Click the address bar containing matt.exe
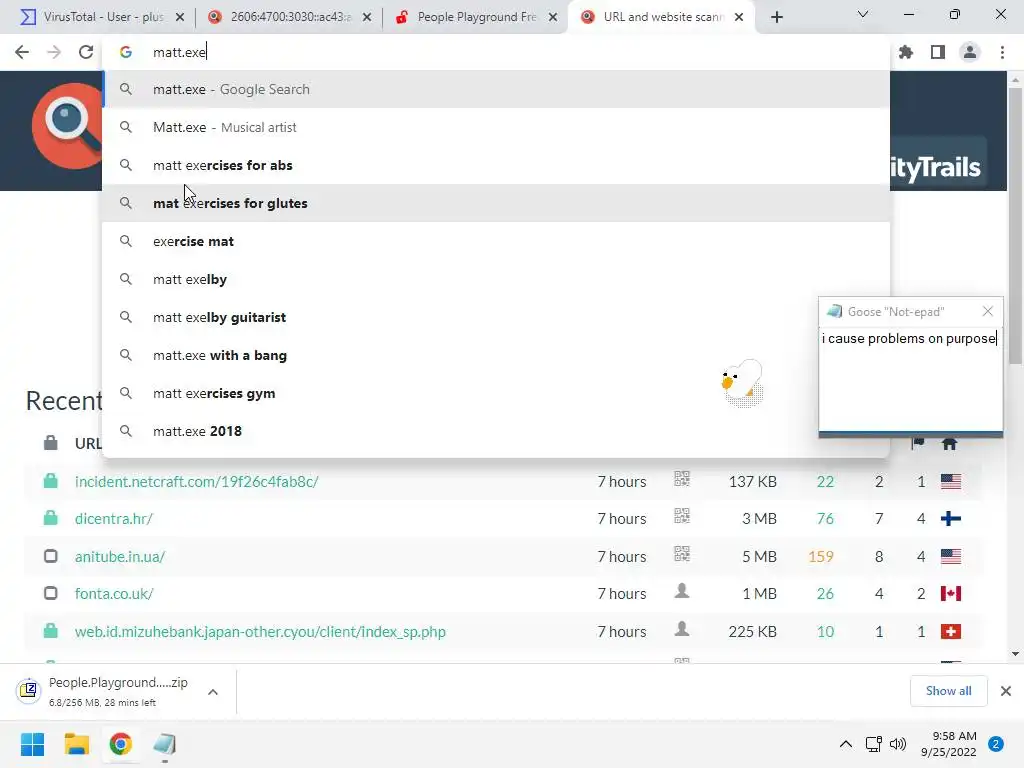The image size is (1024, 768). (x=496, y=52)
